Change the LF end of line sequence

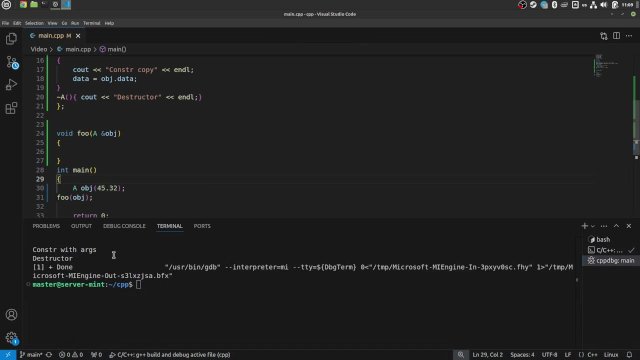(568, 355)
